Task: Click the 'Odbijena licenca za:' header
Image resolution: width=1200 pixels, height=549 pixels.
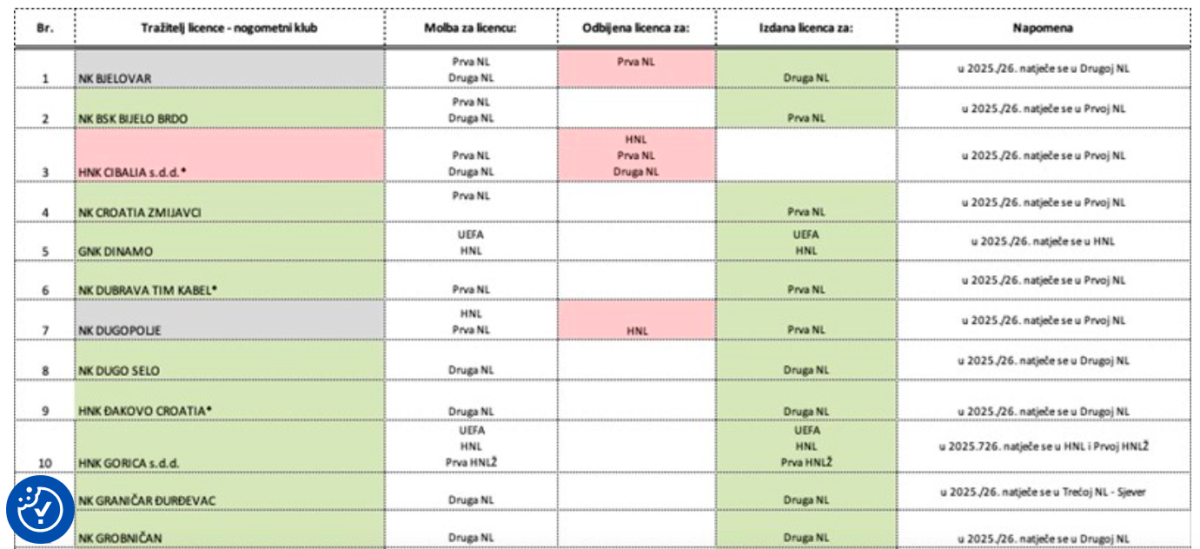Action: pos(636,28)
